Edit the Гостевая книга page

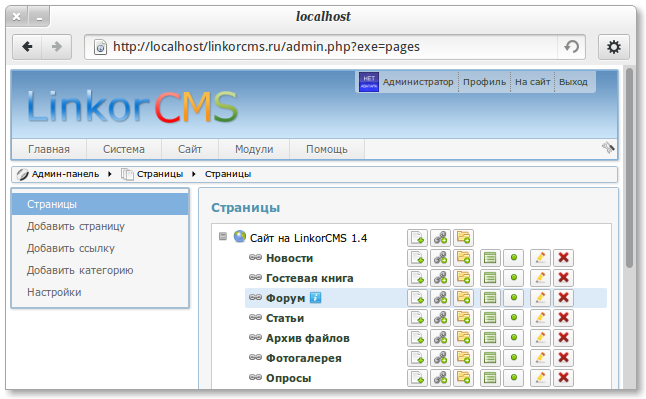coord(540,278)
